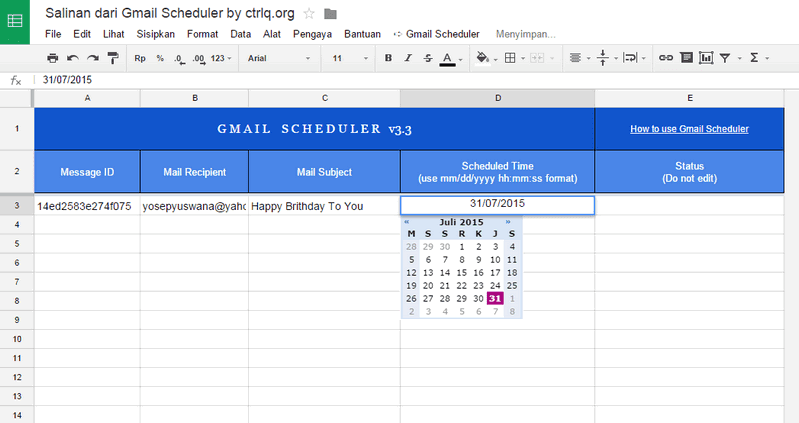Image resolution: width=799 pixels, height=423 pixels.
Task: Open the text color picker
Action: click(x=447, y=59)
